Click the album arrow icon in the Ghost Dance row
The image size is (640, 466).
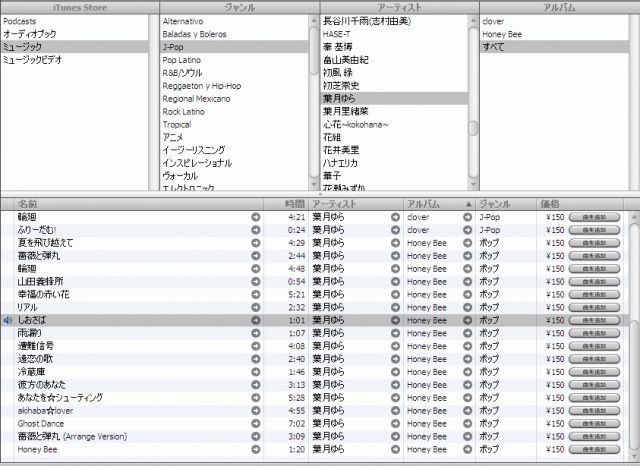[467, 424]
